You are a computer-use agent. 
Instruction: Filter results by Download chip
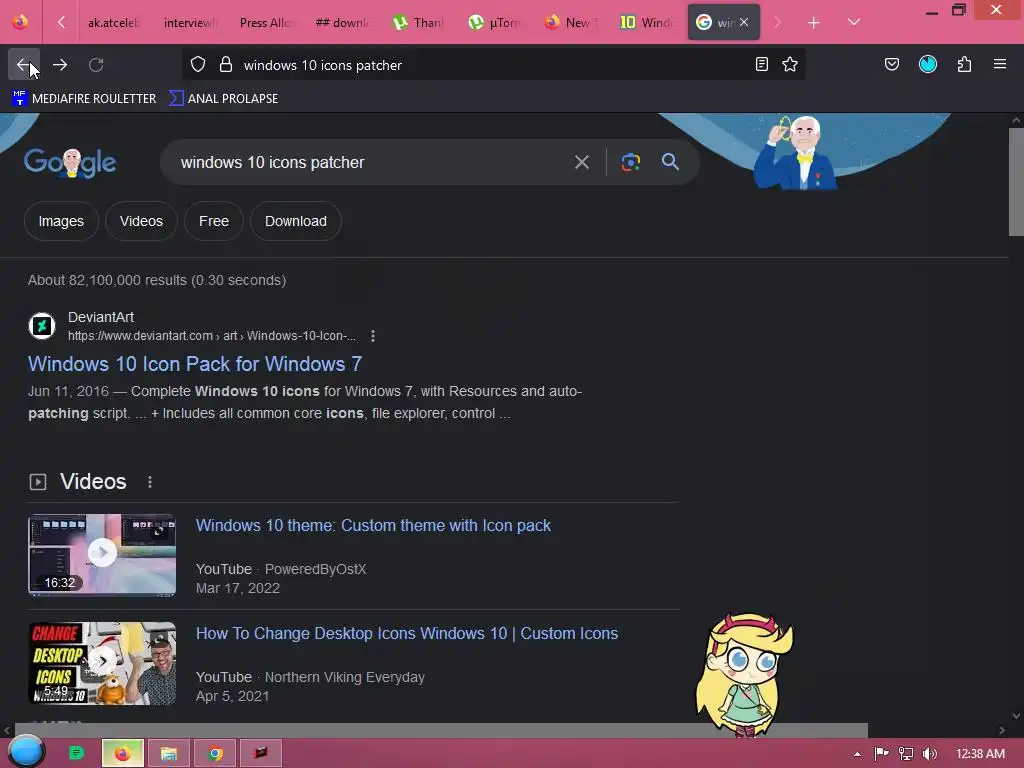295,221
